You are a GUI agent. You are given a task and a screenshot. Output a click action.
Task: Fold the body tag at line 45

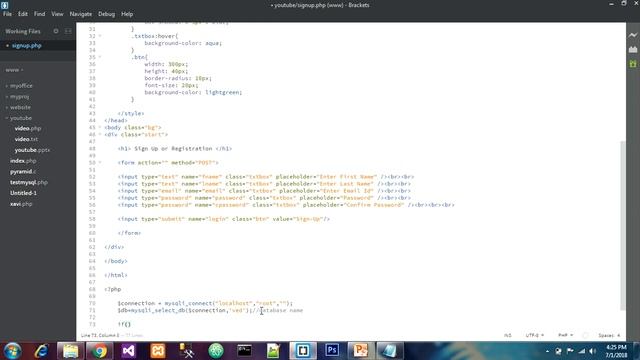pyautogui.click(x=100, y=127)
